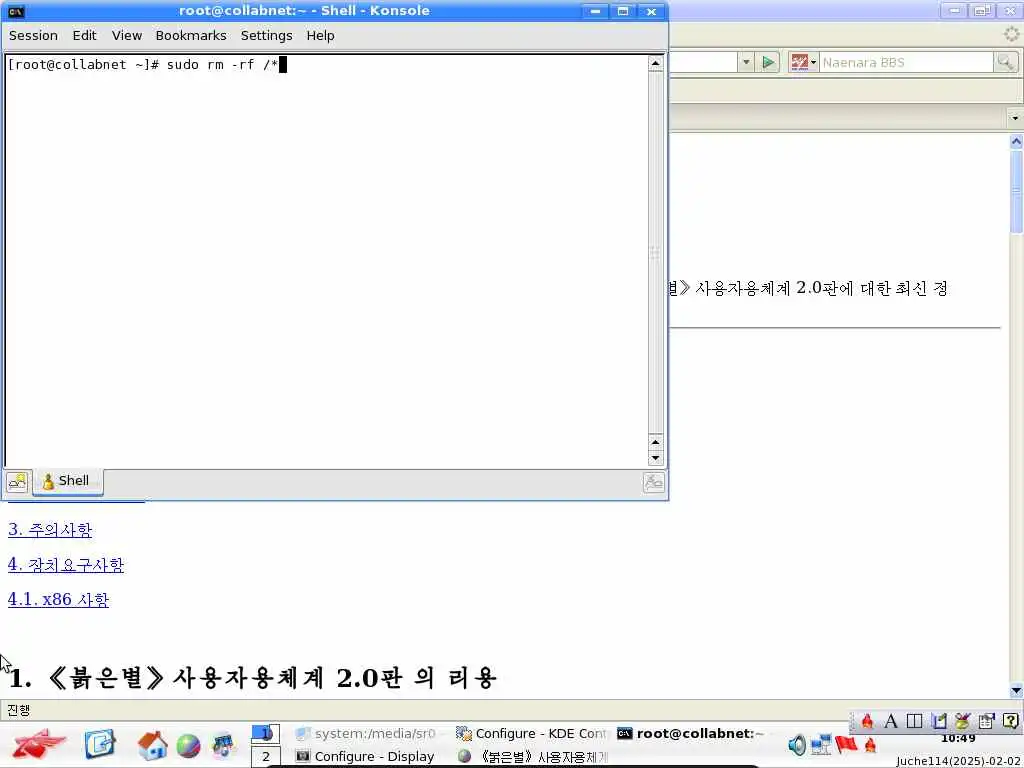Open the Edit menu in Konsole
The height and width of the screenshot is (768, 1024).
tap(84, 35)
